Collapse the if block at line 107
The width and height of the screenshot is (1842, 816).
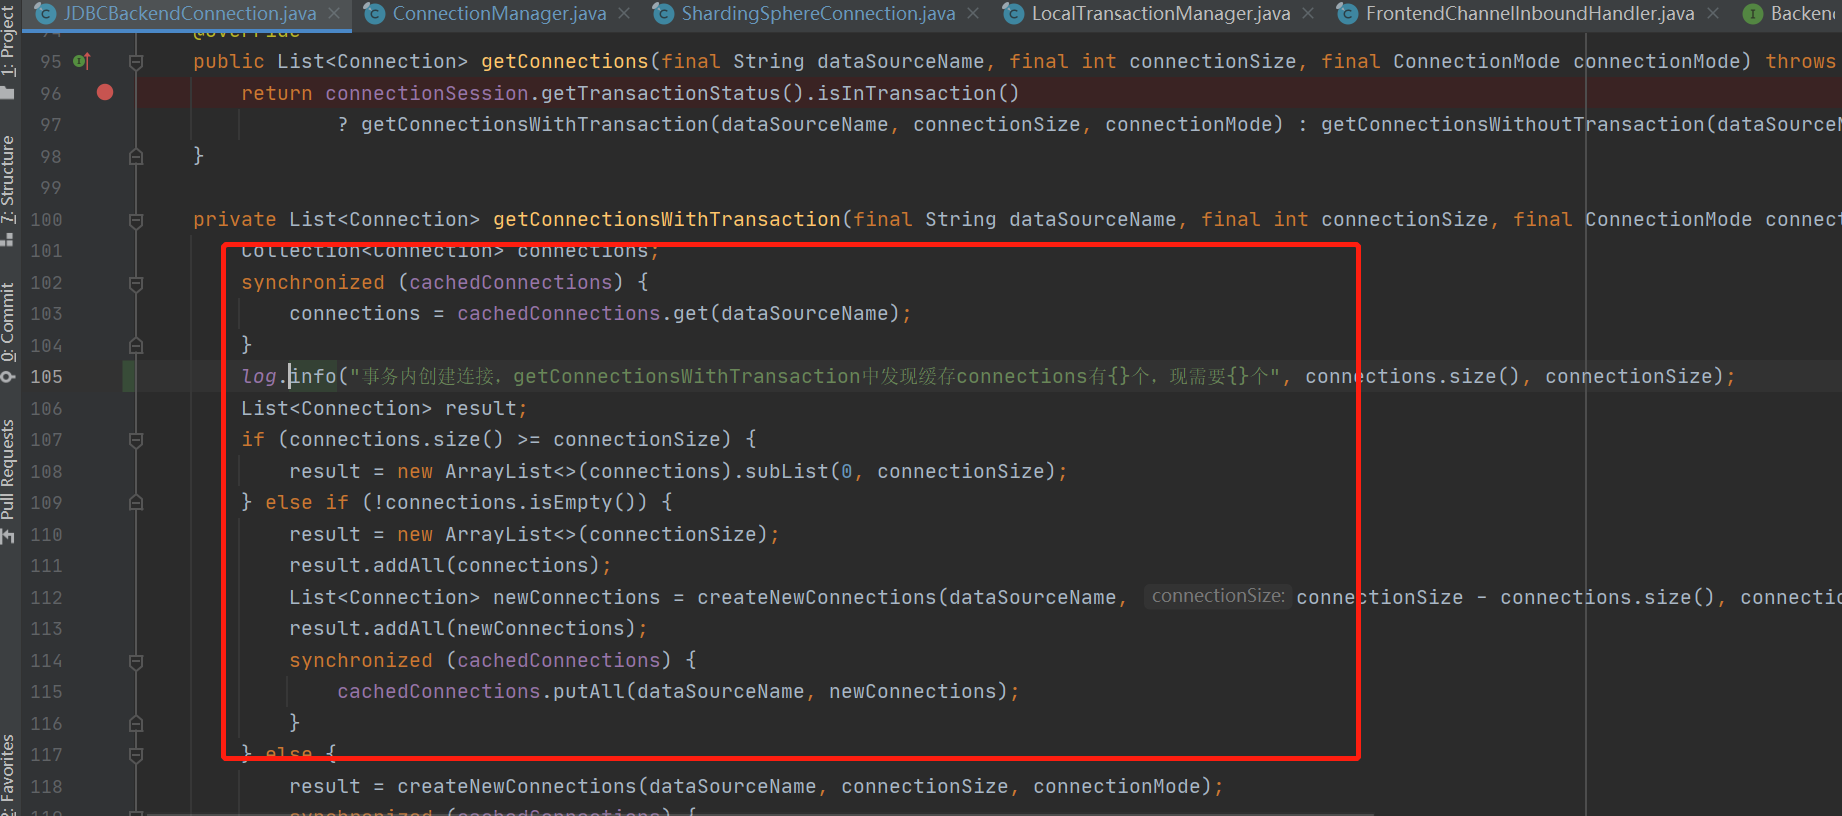[136, 440]
